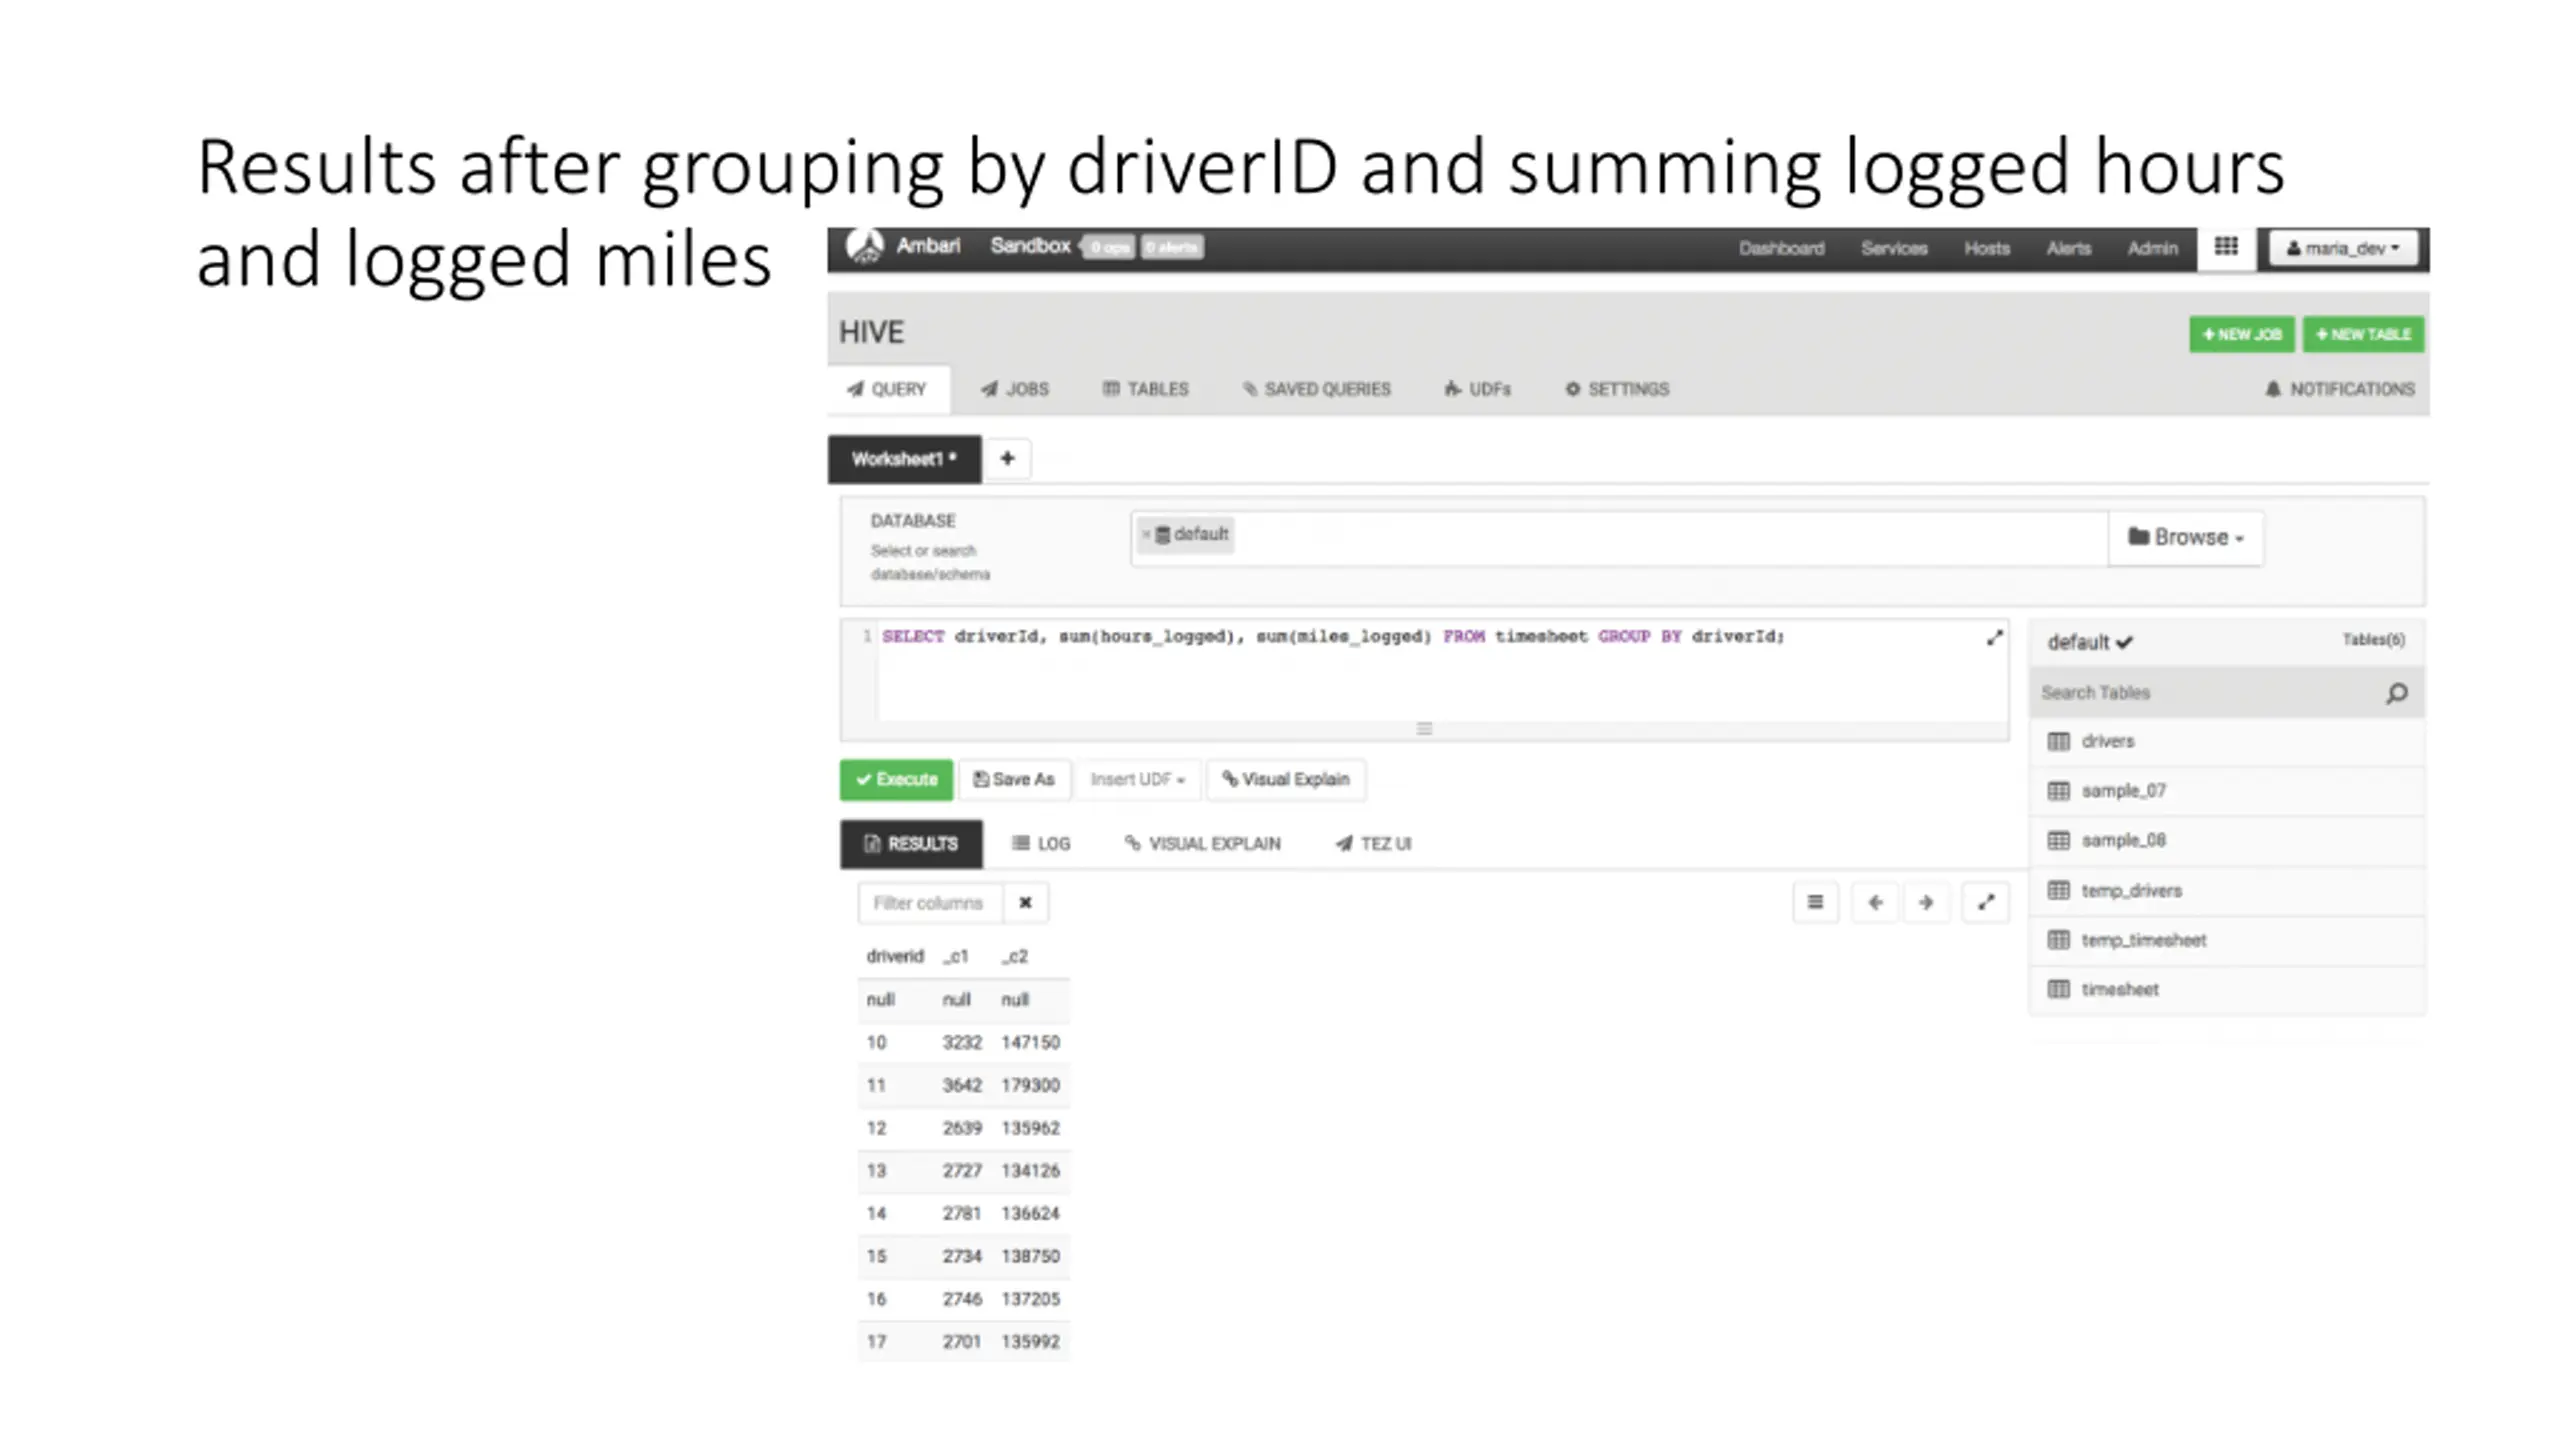Click the value 3642
Image resolution: width=2560 pixels, height=1440 pixels.
point(961,1085)
